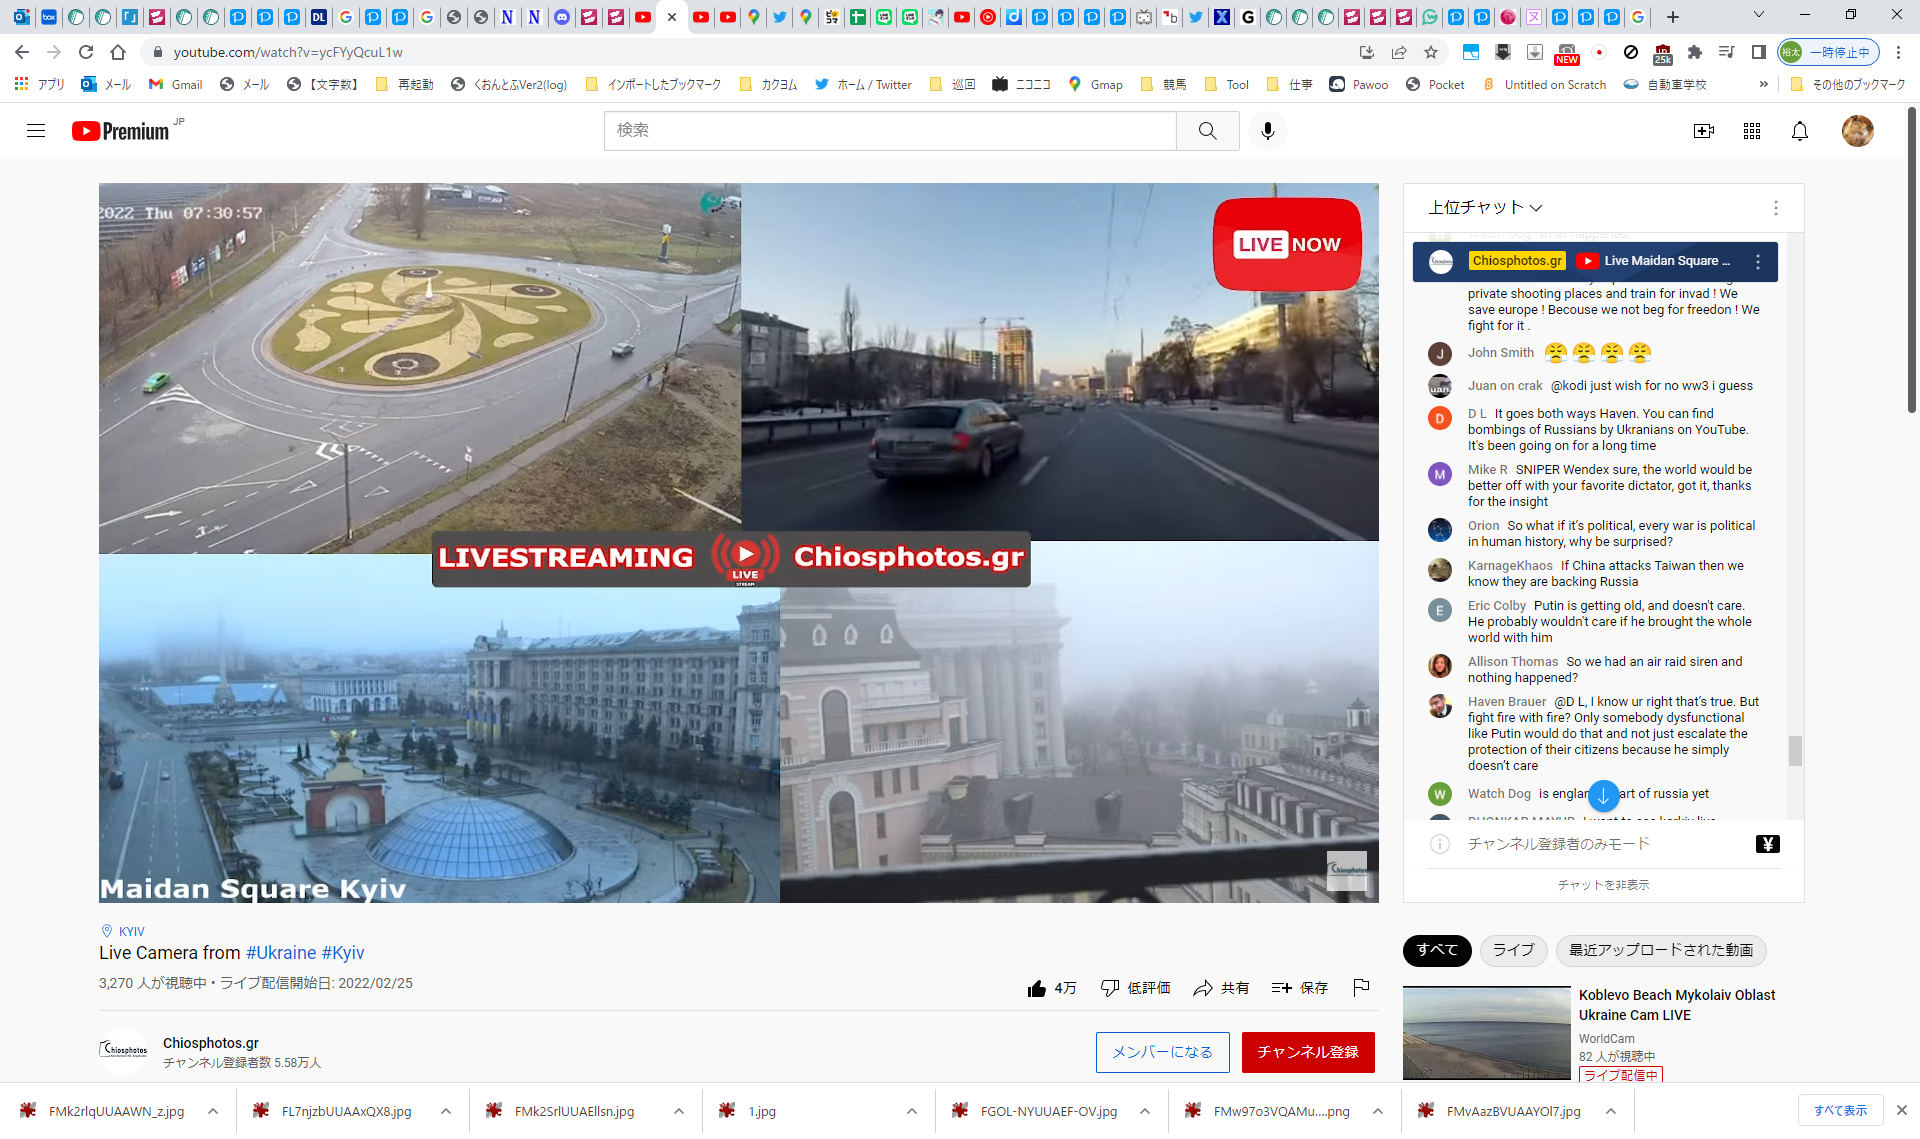The height and width of the screenshot is (1139, 1920).
Task: Expand the 上位チャット chat mode dropdown
Action: click(x=1485, y=207)
